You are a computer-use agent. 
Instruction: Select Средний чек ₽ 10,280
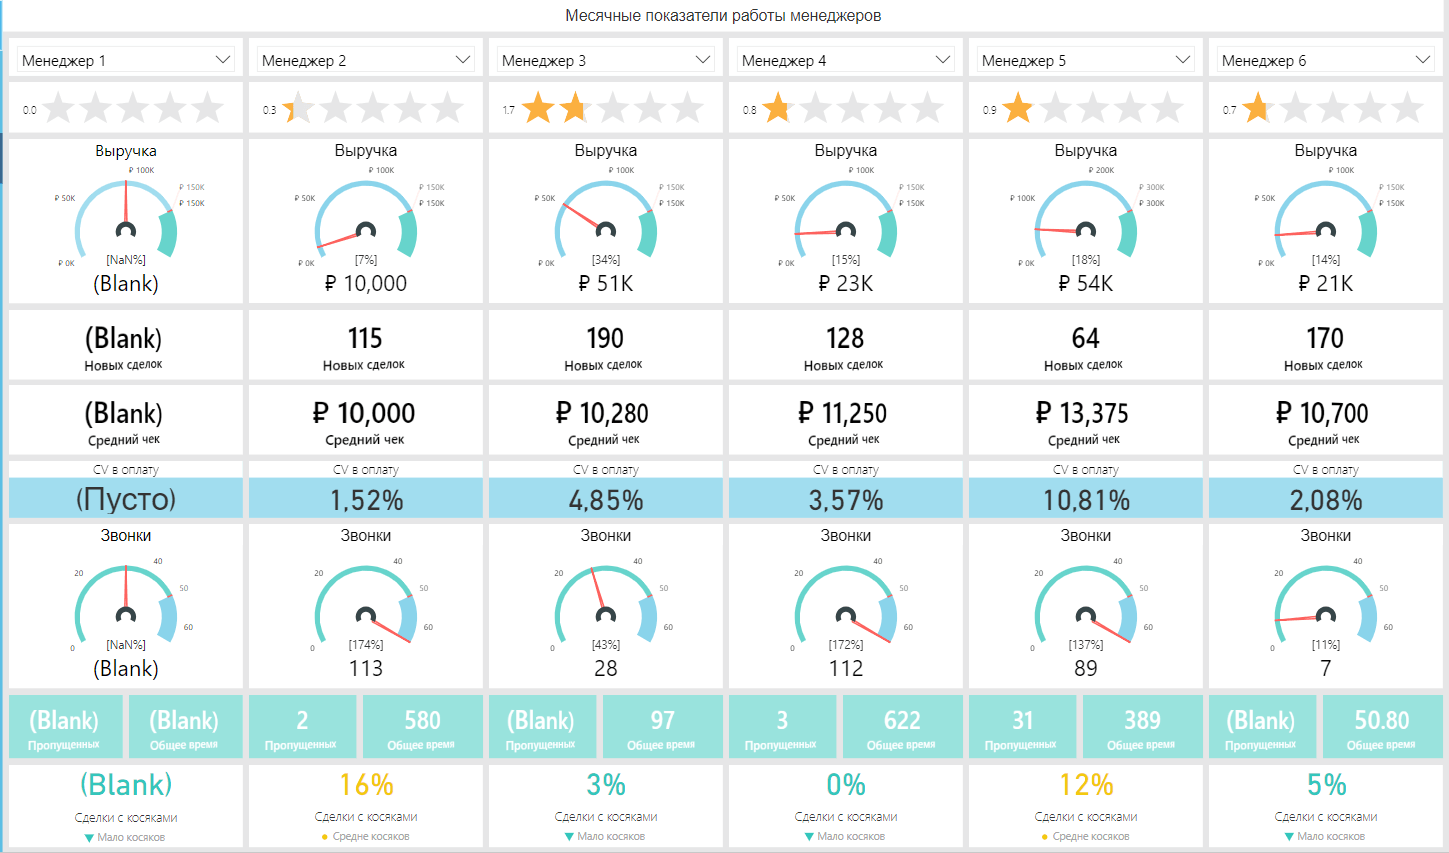tap(602, 413)
